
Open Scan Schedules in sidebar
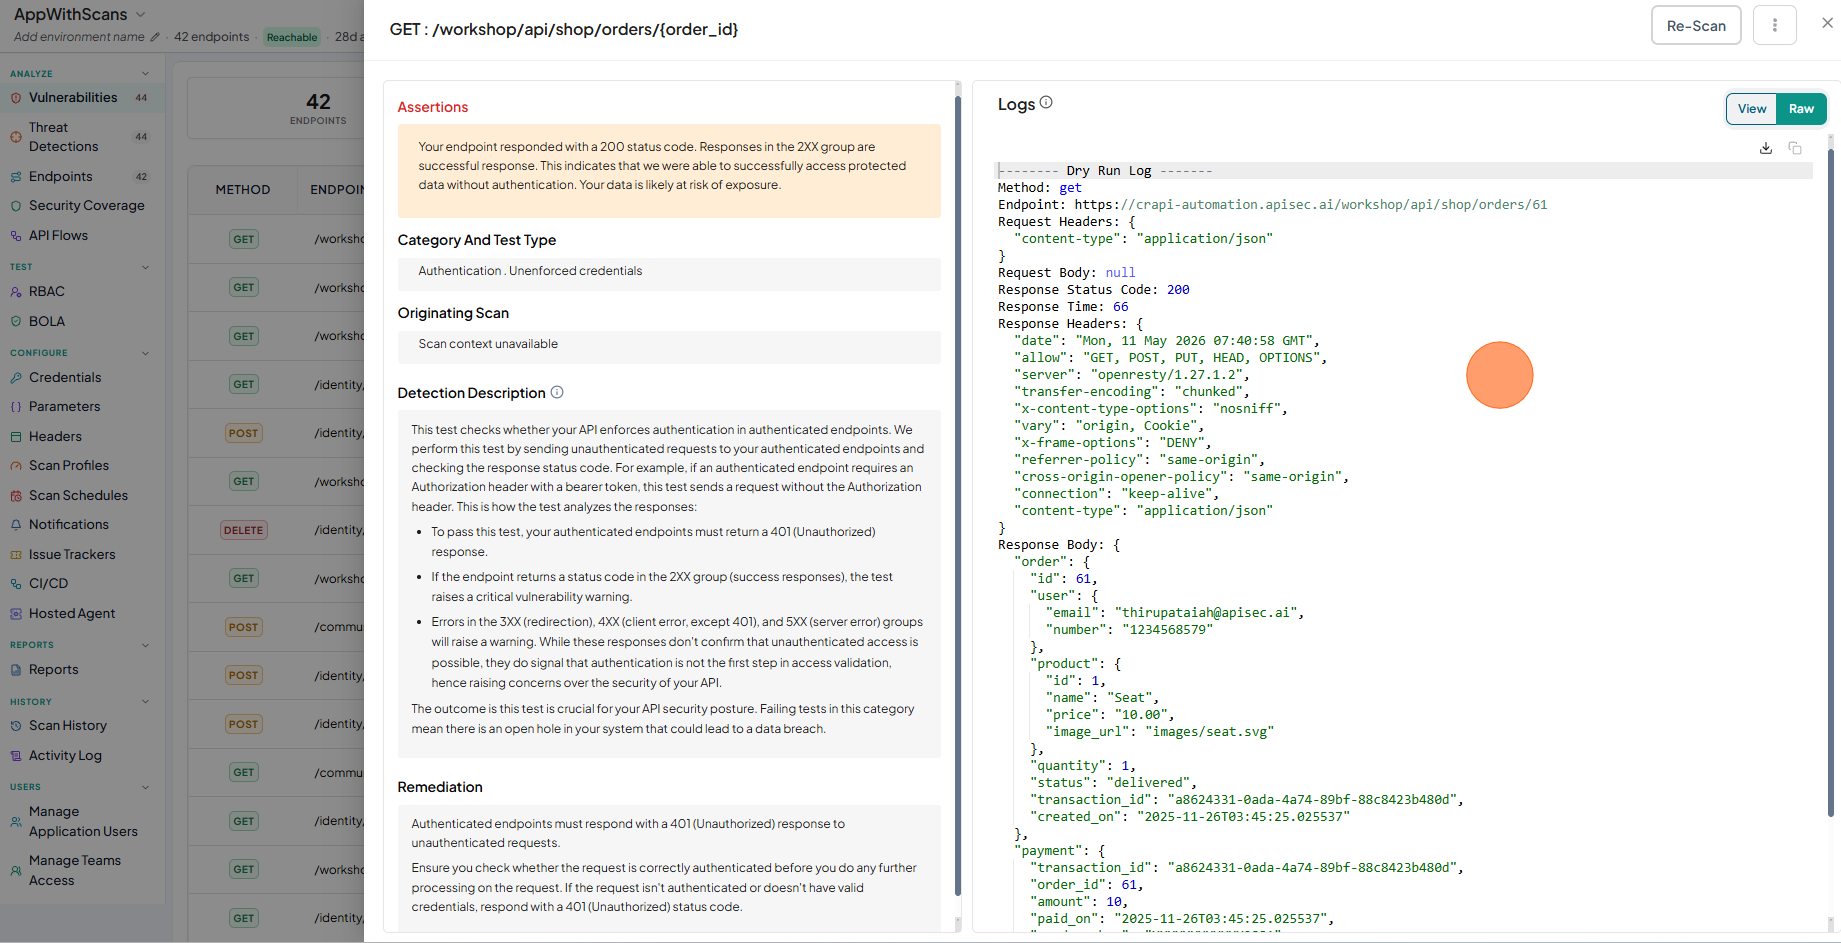(x=78, y=495)
